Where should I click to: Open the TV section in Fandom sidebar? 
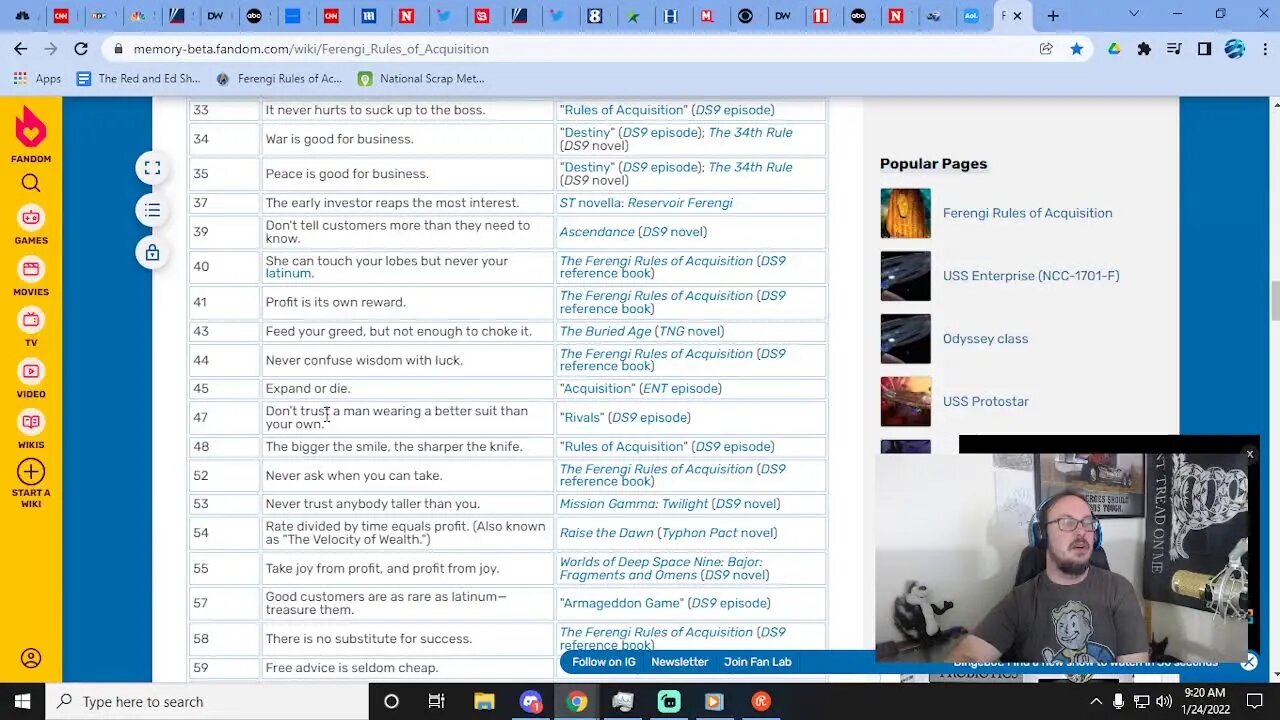(x=31, y=328)
